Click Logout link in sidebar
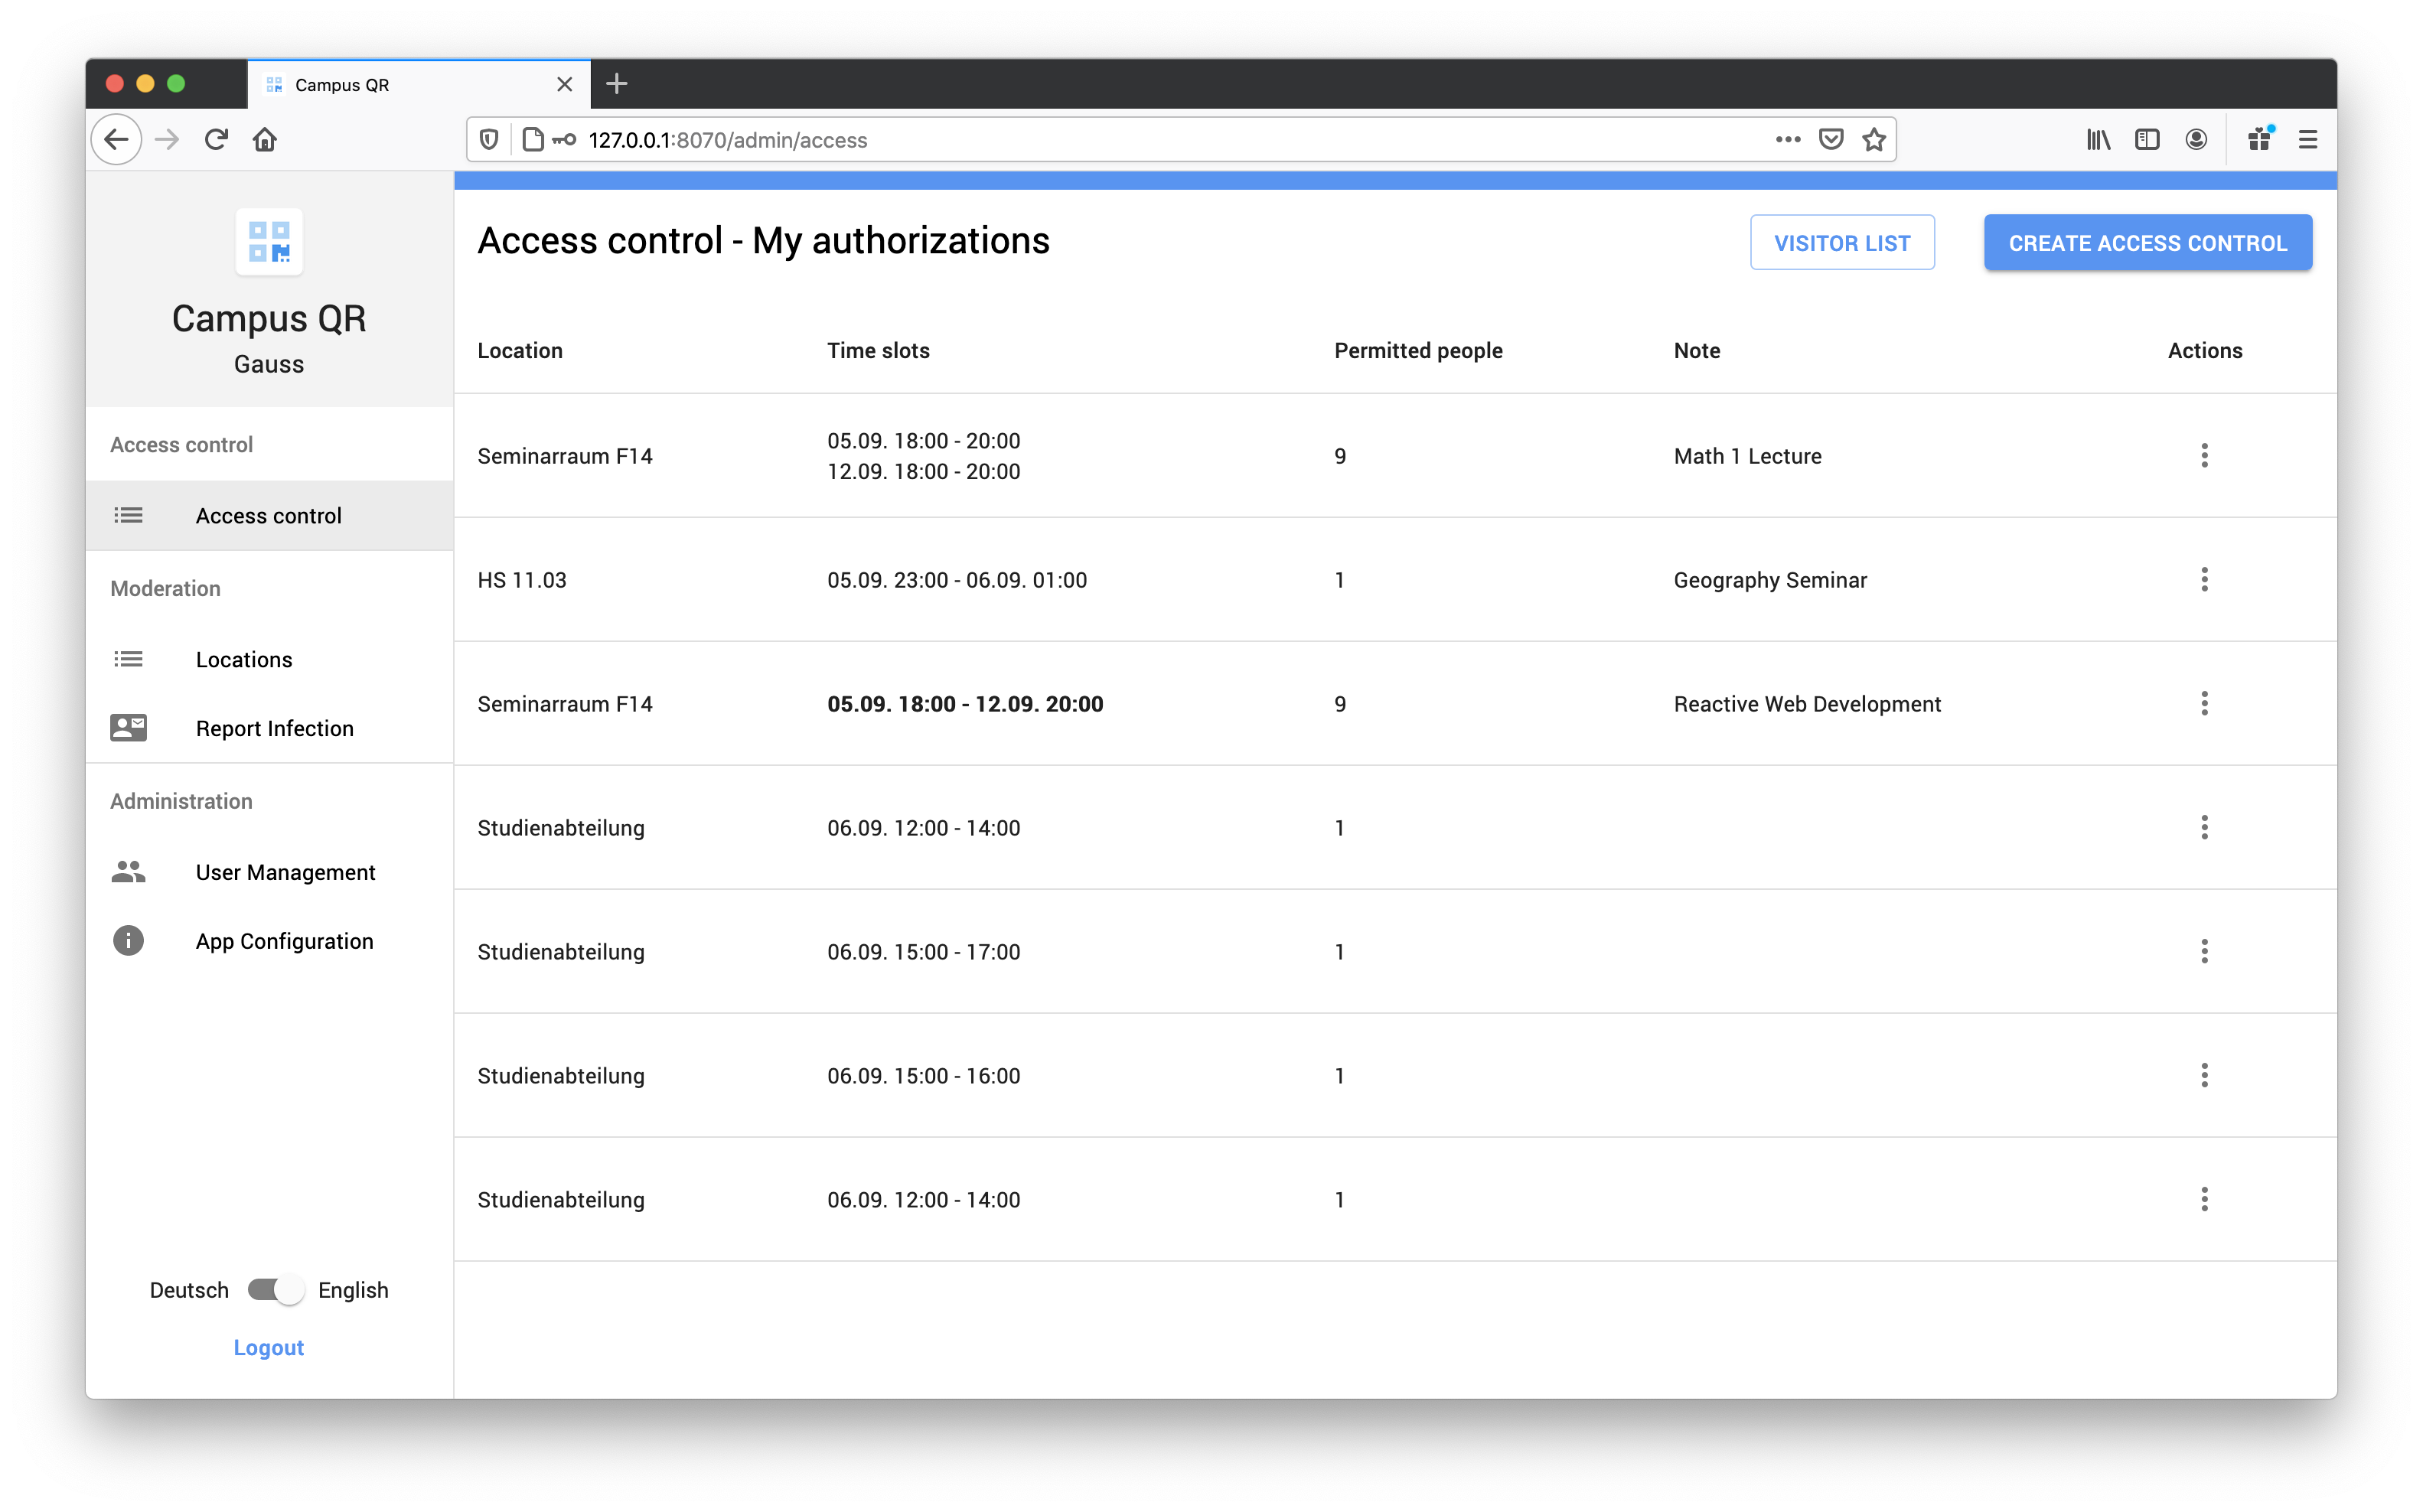The image size is (2423, 1512). 269,1347
